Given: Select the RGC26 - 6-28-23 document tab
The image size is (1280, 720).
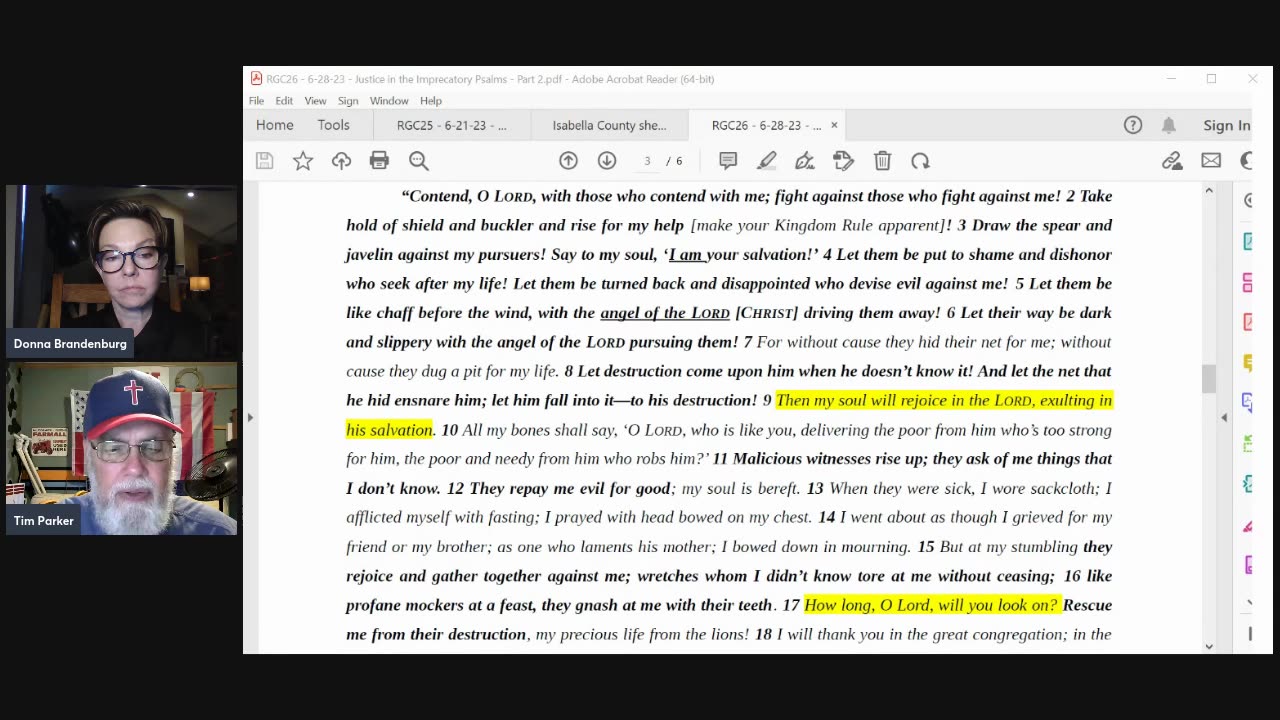Looking at the screenshot, I should click(x=766, y=125).
